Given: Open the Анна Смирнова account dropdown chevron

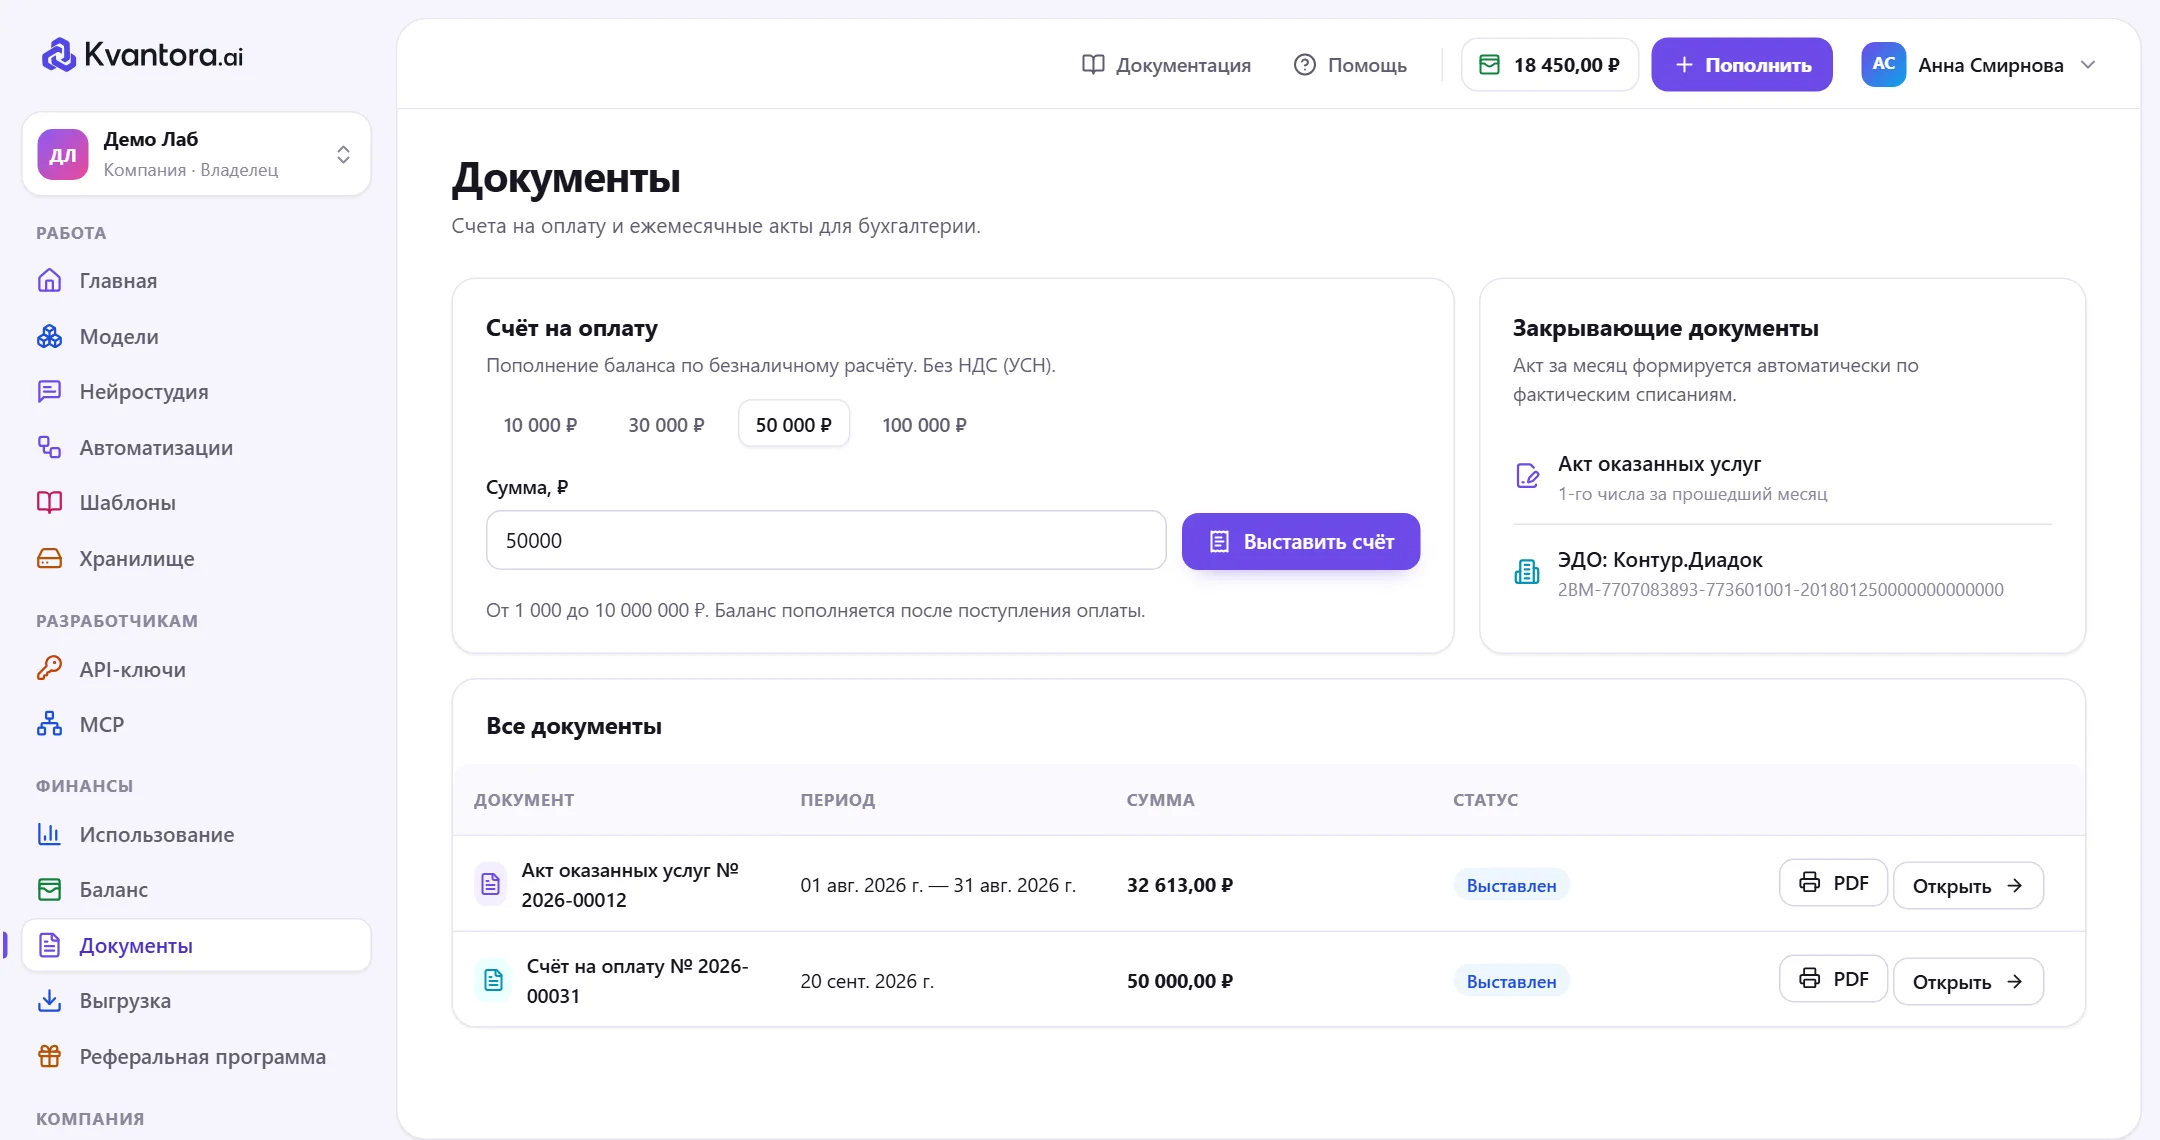Looking at the screenshot, I should 2088,65.
